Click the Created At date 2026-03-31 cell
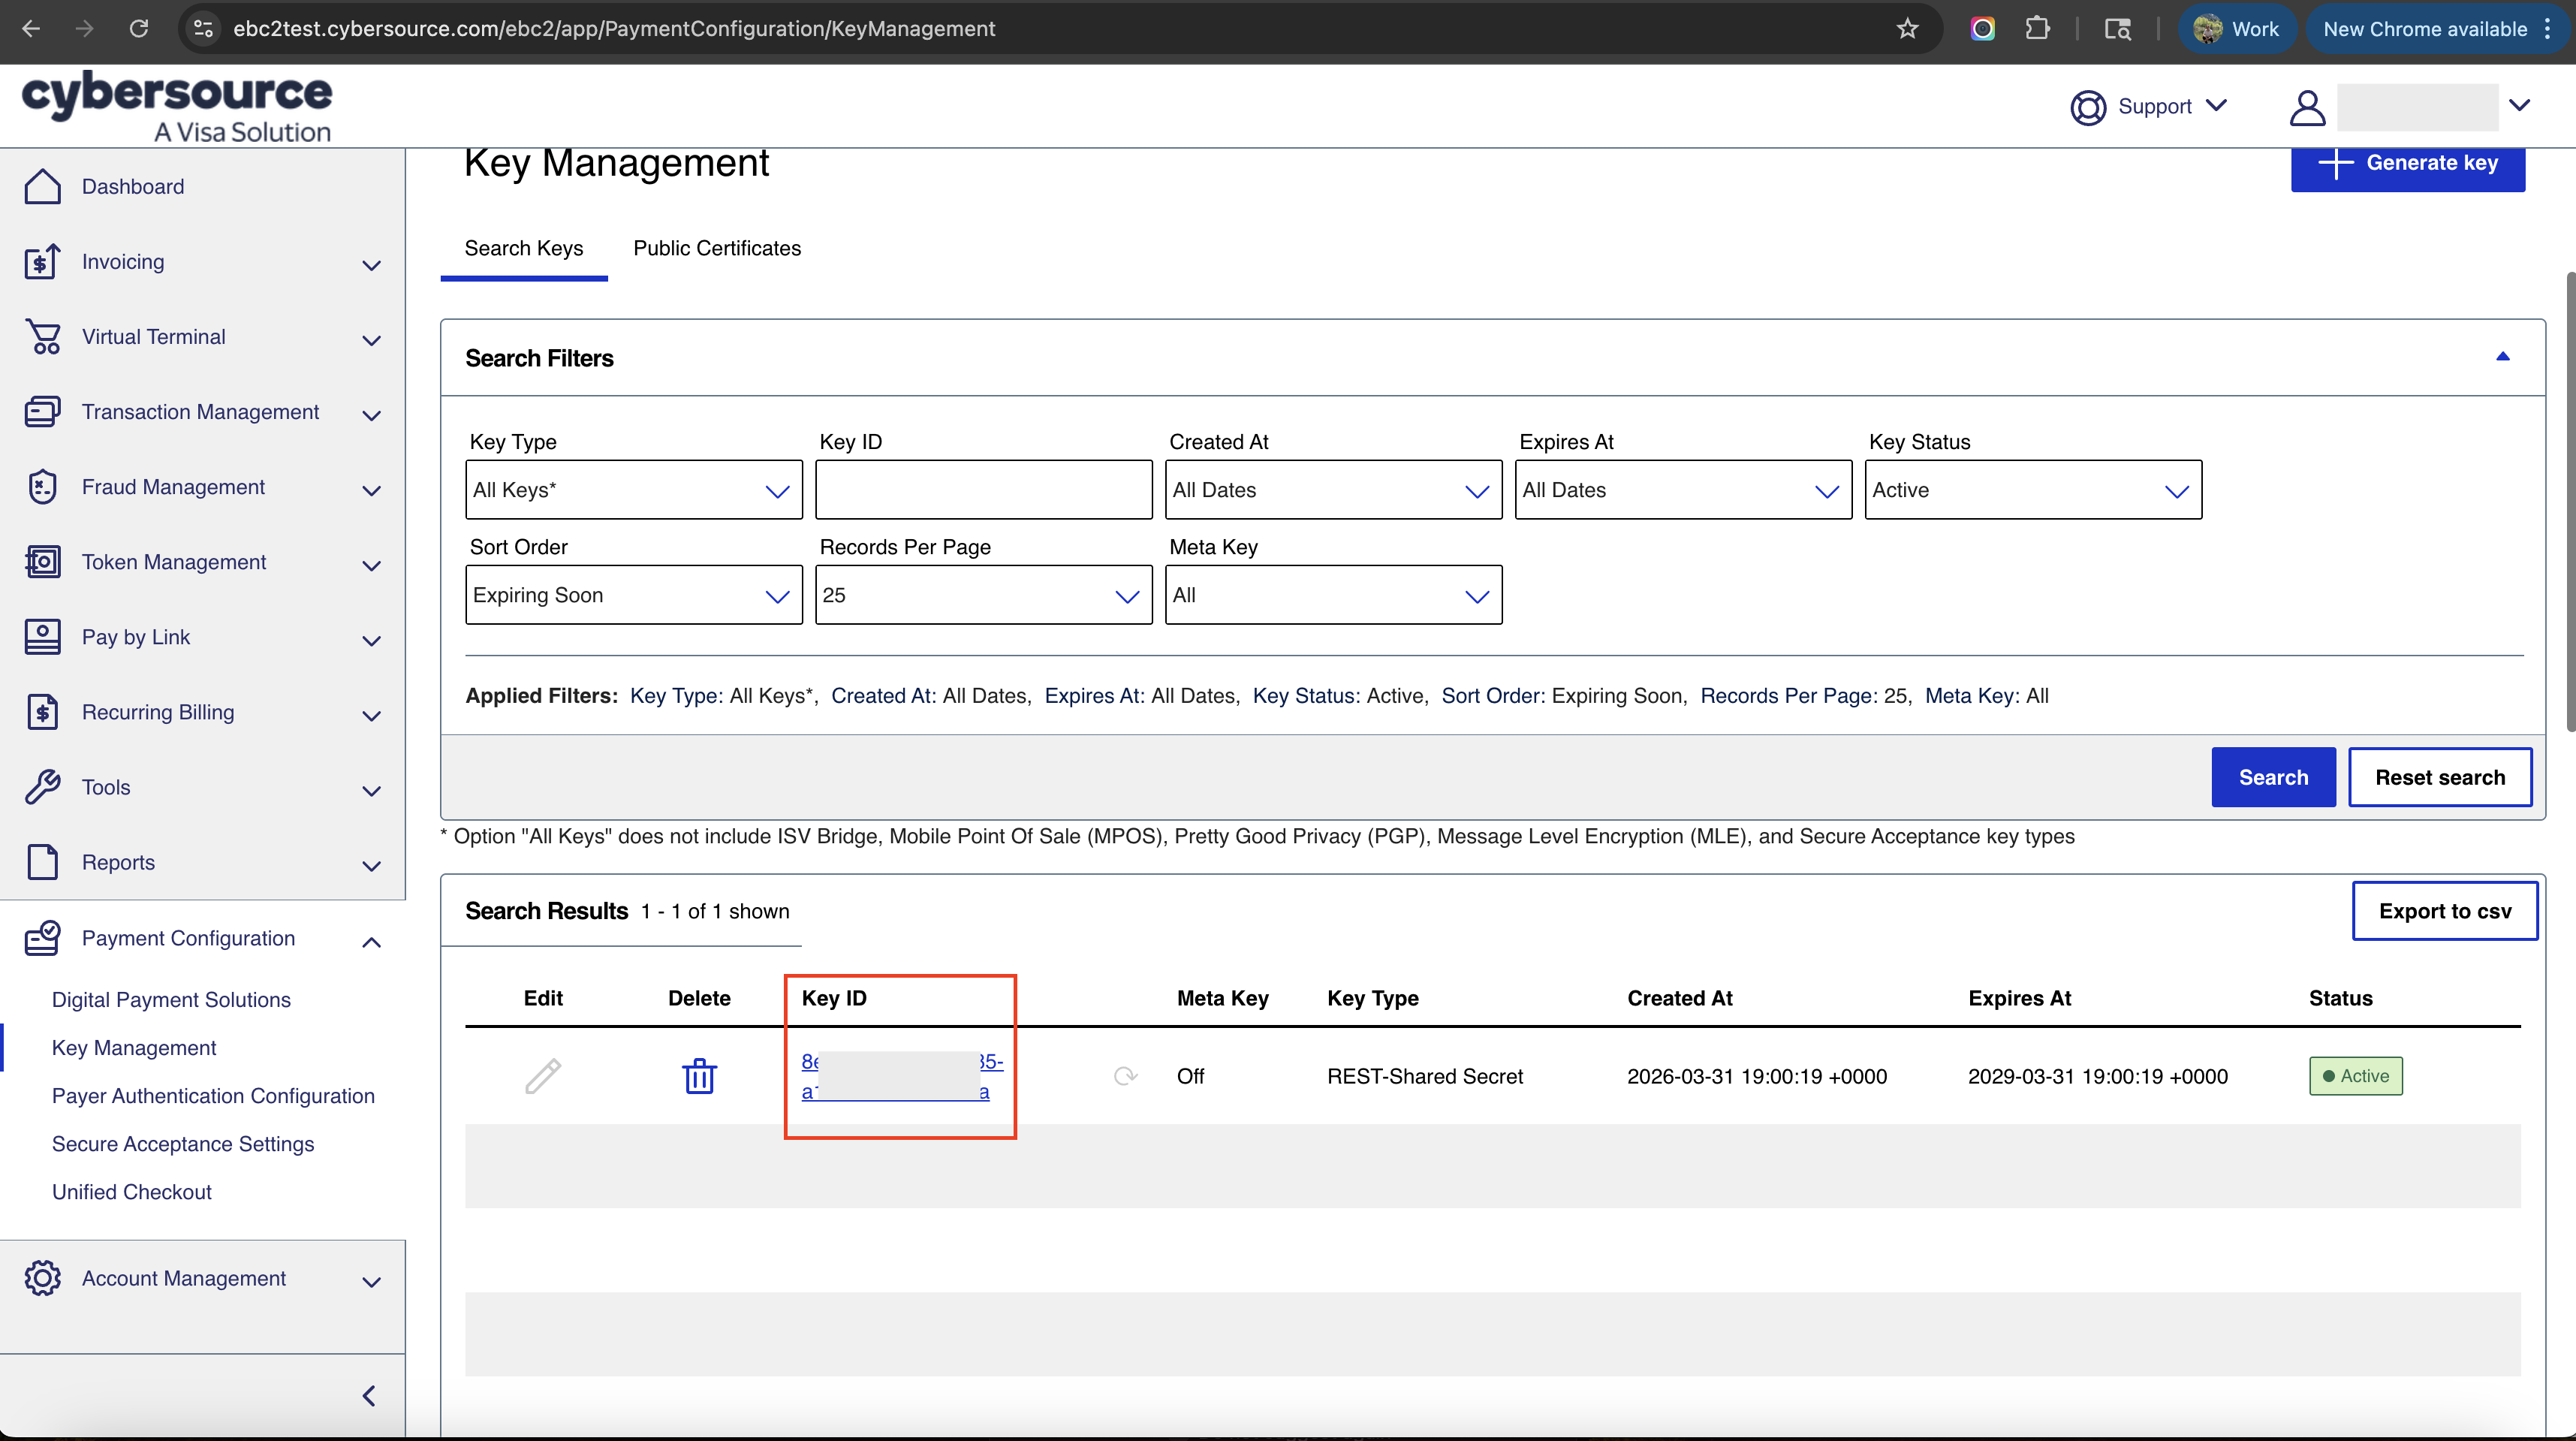 1757,1076
